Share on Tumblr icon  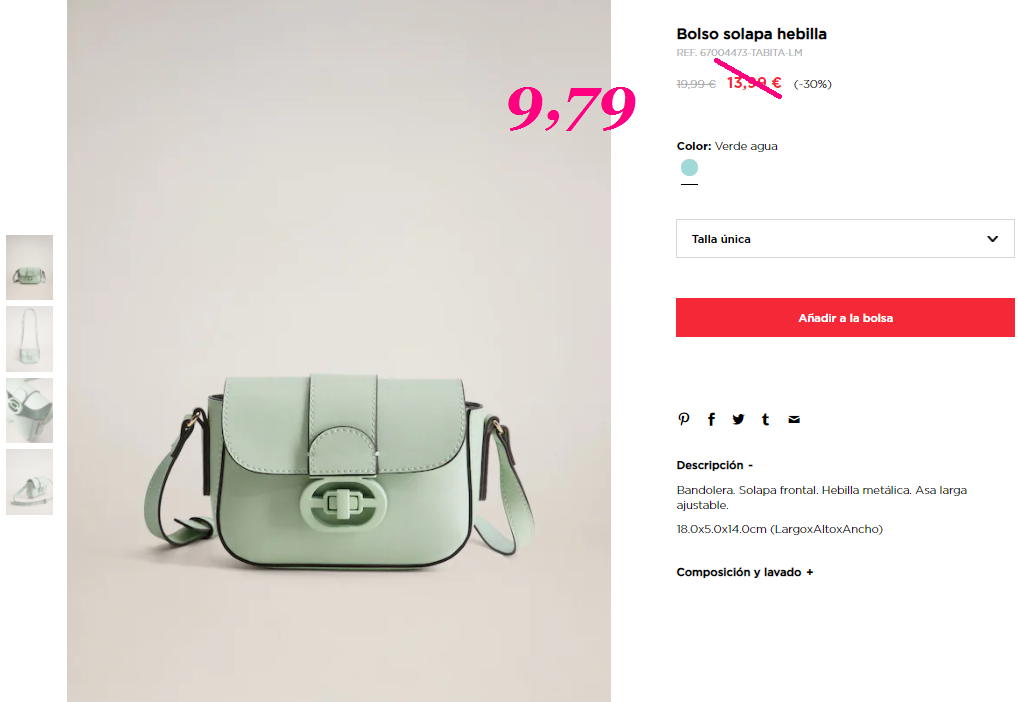pyautogui.click(x=765, y=420)
